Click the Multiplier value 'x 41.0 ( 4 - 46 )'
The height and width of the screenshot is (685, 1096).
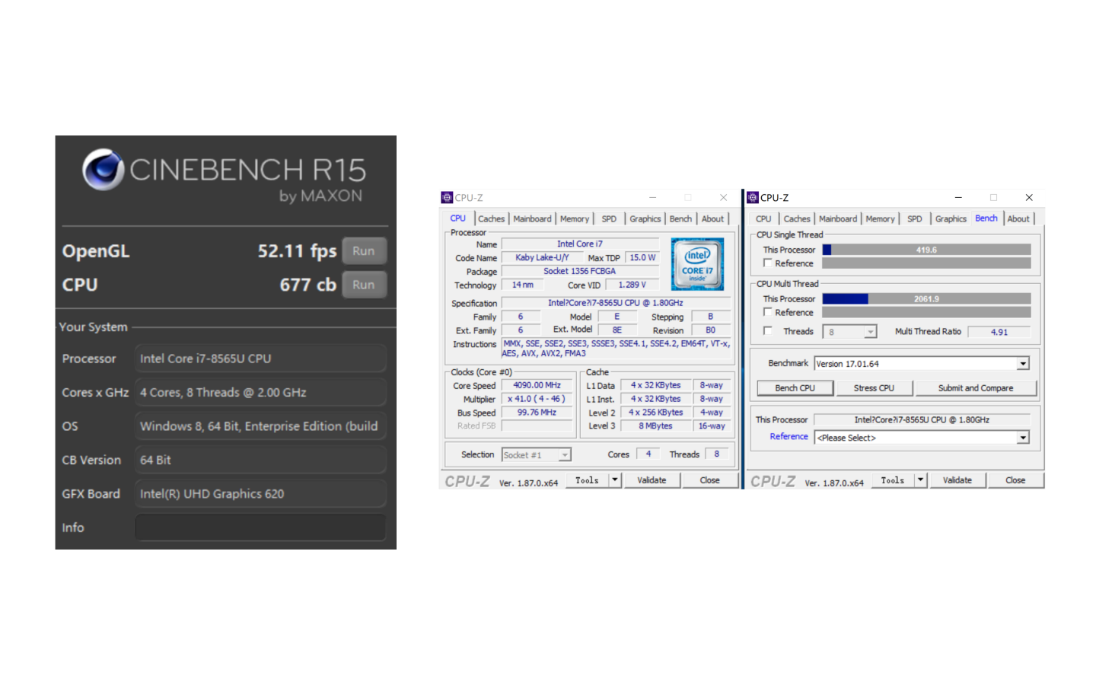537,399
